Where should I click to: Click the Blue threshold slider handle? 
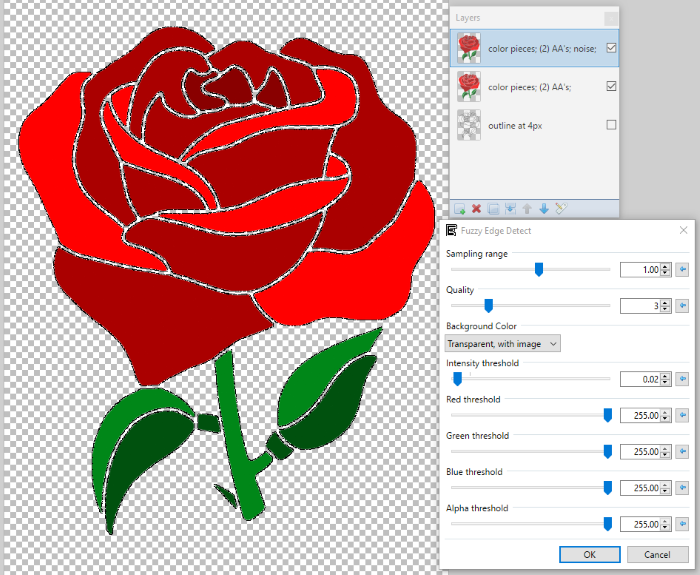[x=608, y=488]
